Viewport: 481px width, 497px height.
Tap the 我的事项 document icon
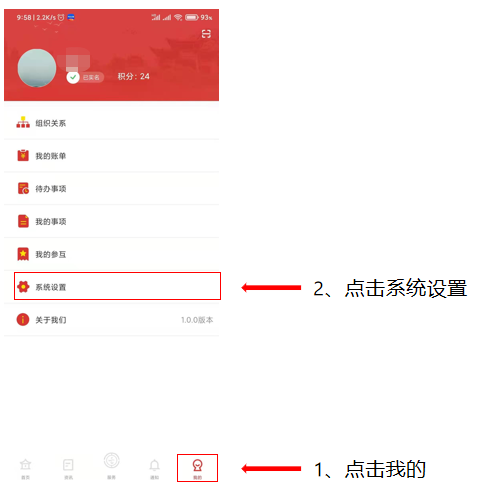point(23,221)
